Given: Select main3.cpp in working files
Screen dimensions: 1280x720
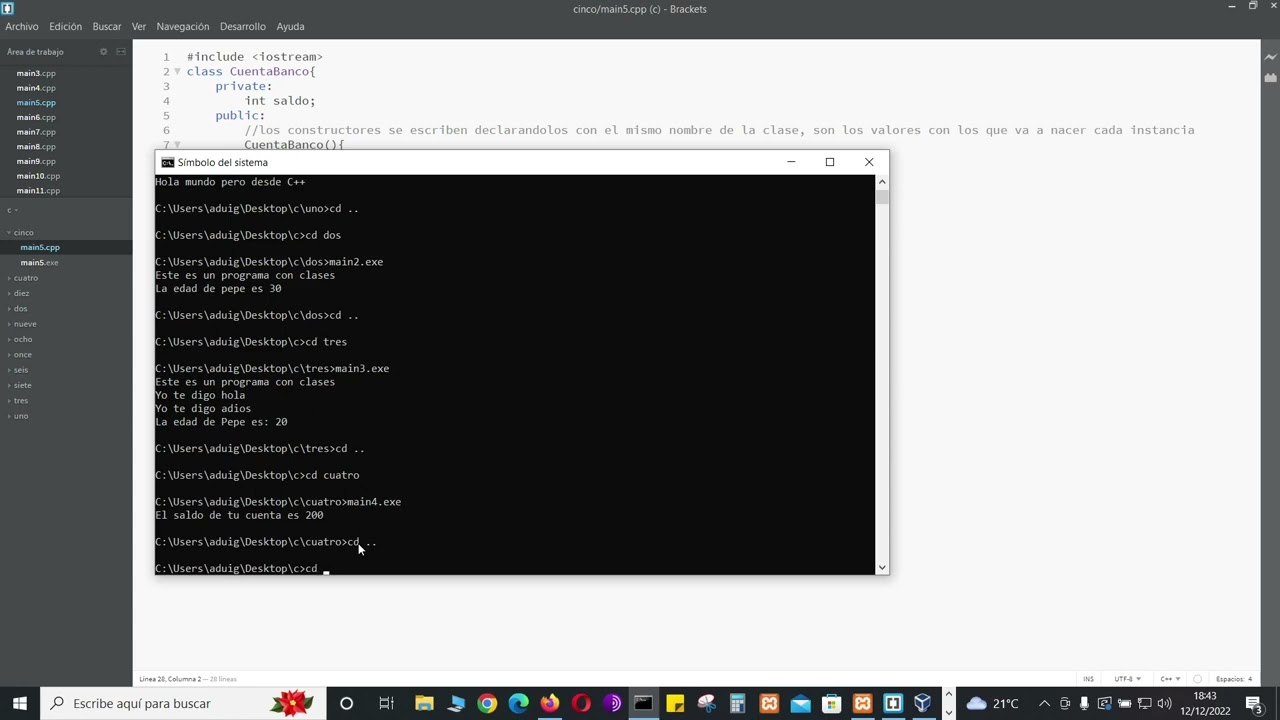Looking at the screenshot, I should [36, 73].
